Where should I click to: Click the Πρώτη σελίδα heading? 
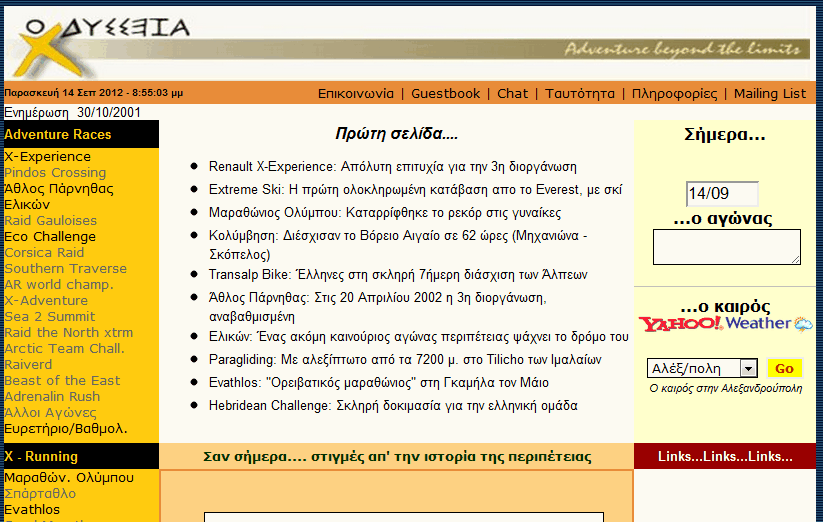click(x=397, y=134)
